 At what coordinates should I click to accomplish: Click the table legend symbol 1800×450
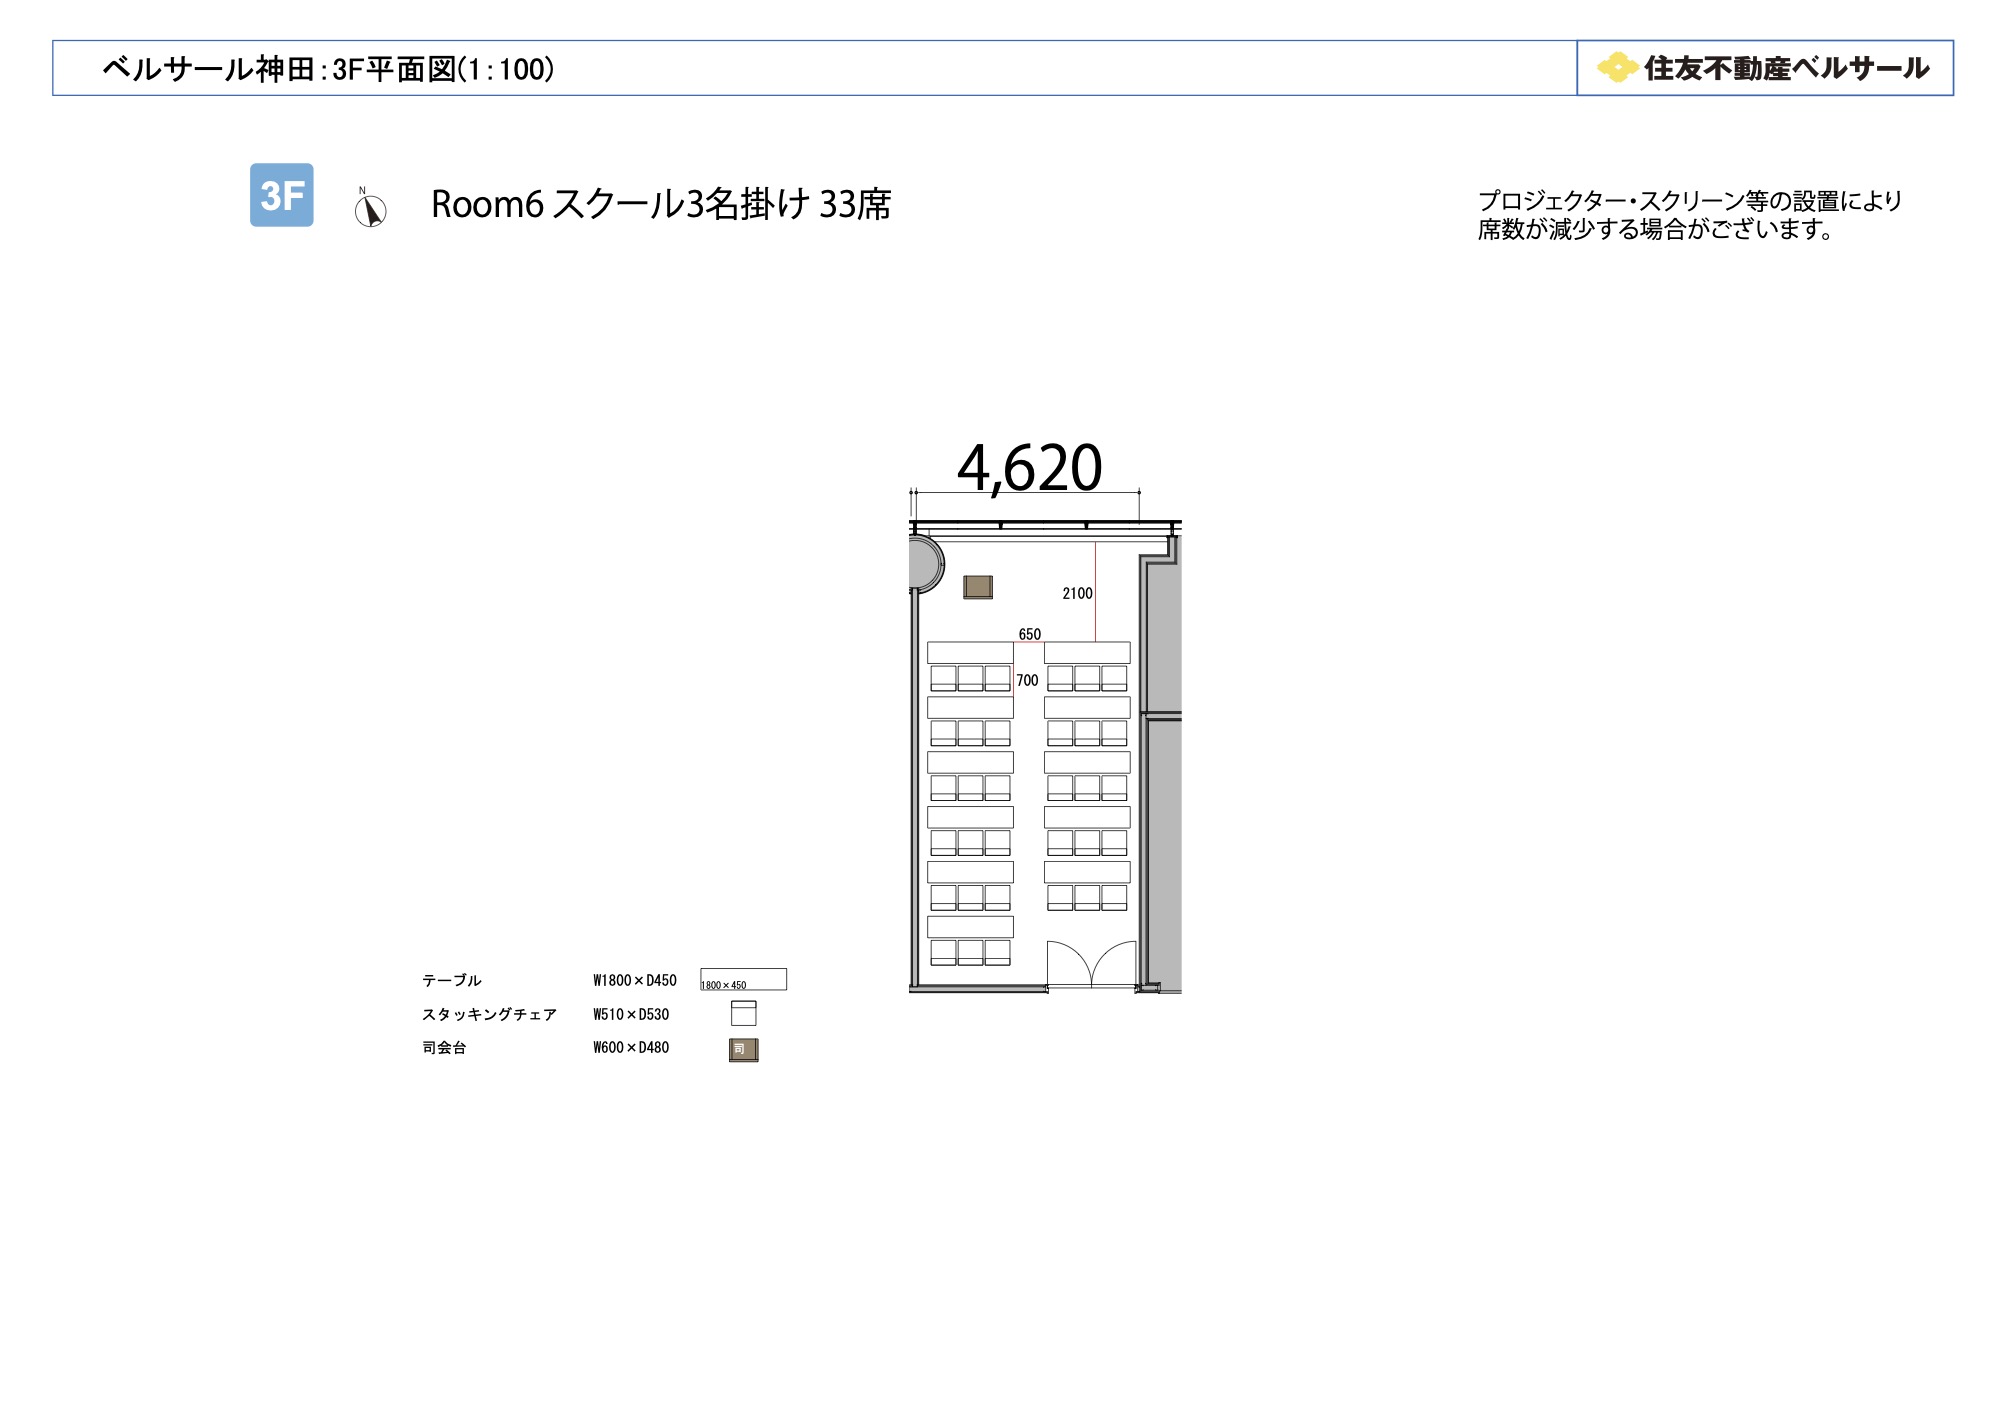coord(743,979)
